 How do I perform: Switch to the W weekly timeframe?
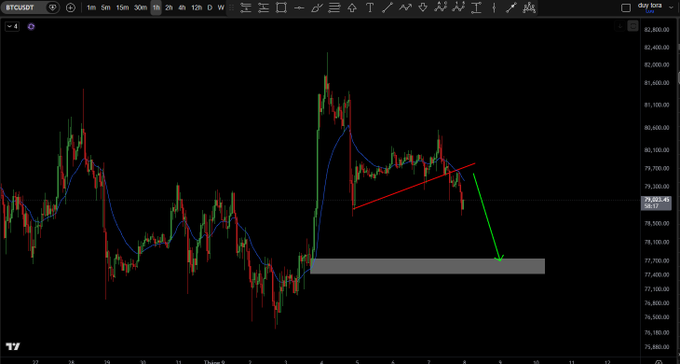(221, 7)
